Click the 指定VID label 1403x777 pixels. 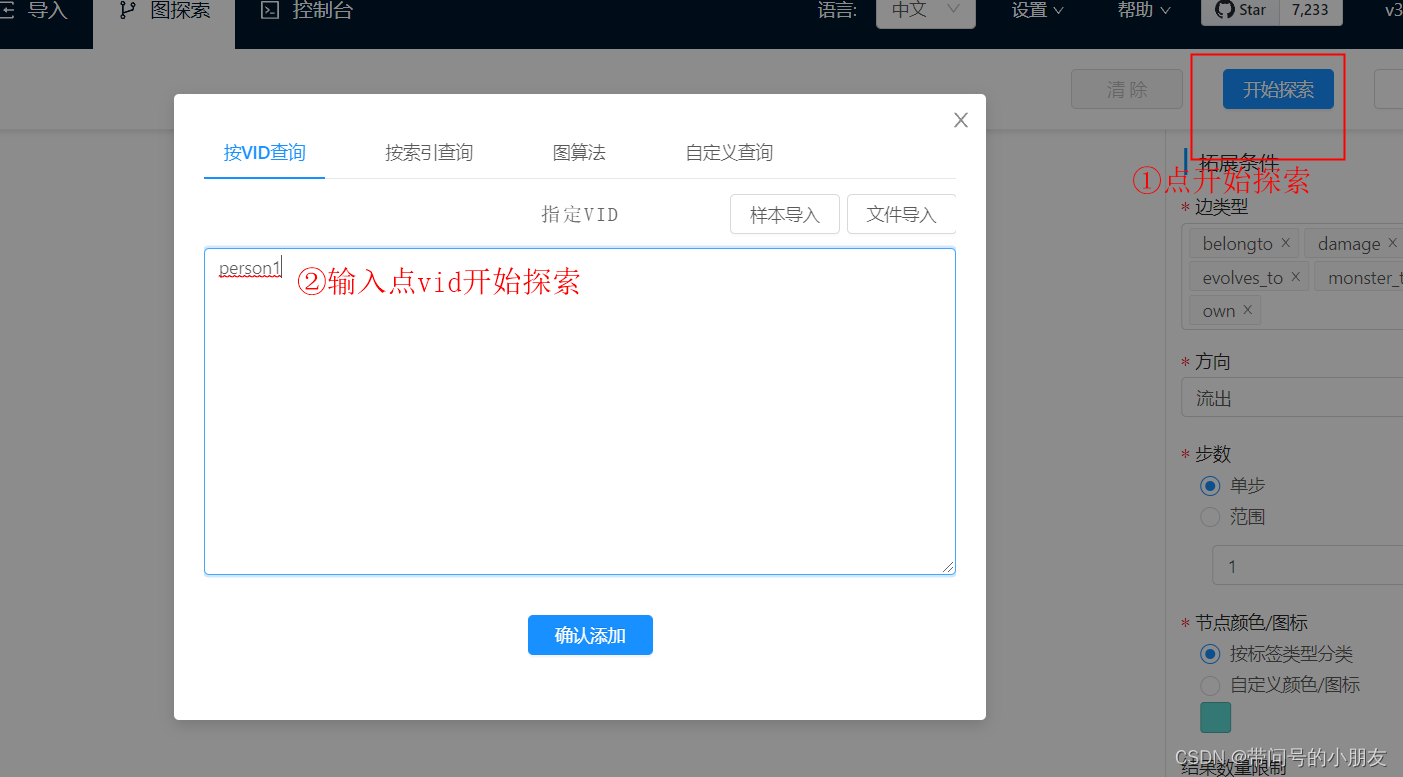(x=580, y=214)
